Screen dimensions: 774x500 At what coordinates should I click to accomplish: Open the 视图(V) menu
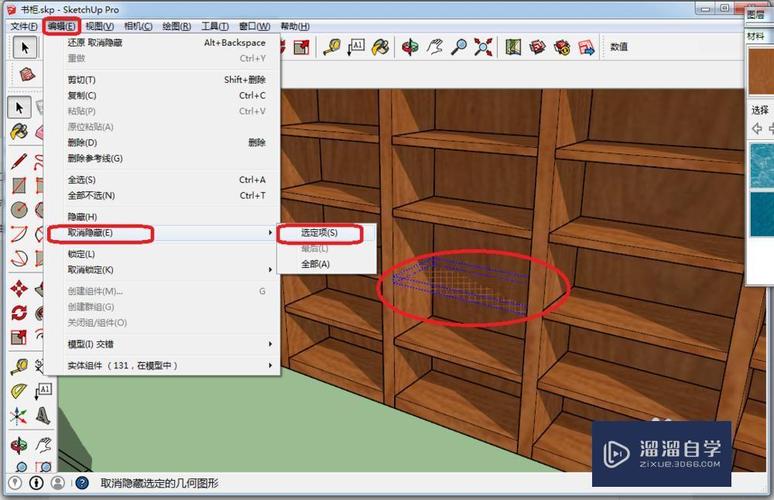coord(100,26)
